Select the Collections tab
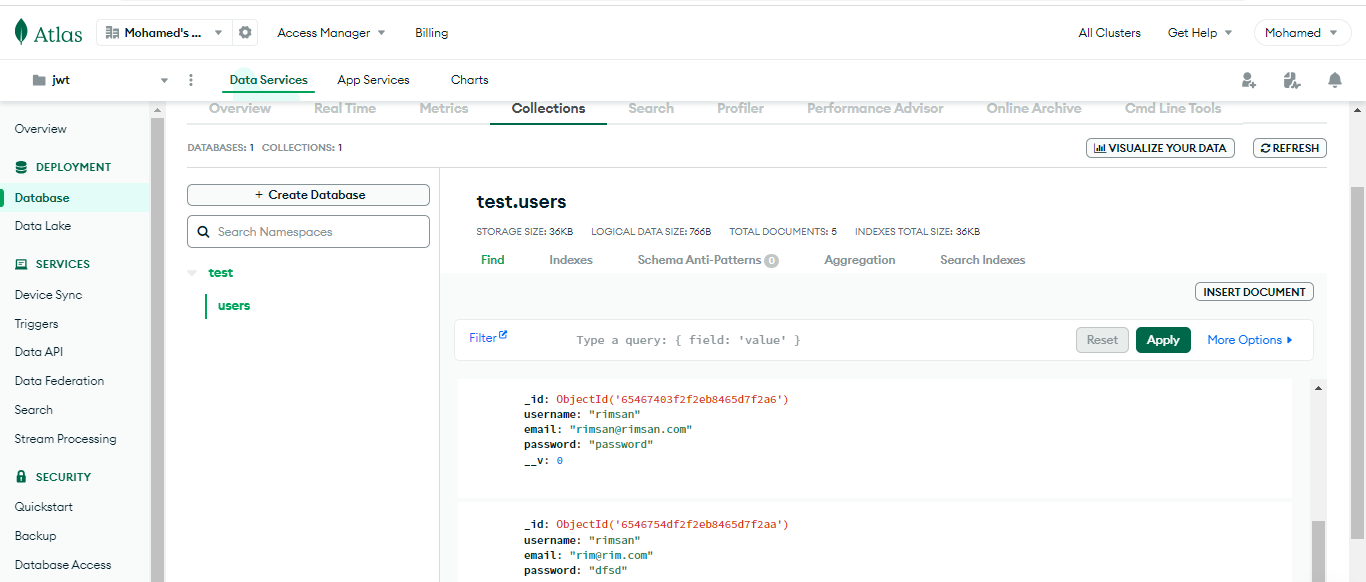The width and height of the screenshot is (1366, 582). [548, 108]
